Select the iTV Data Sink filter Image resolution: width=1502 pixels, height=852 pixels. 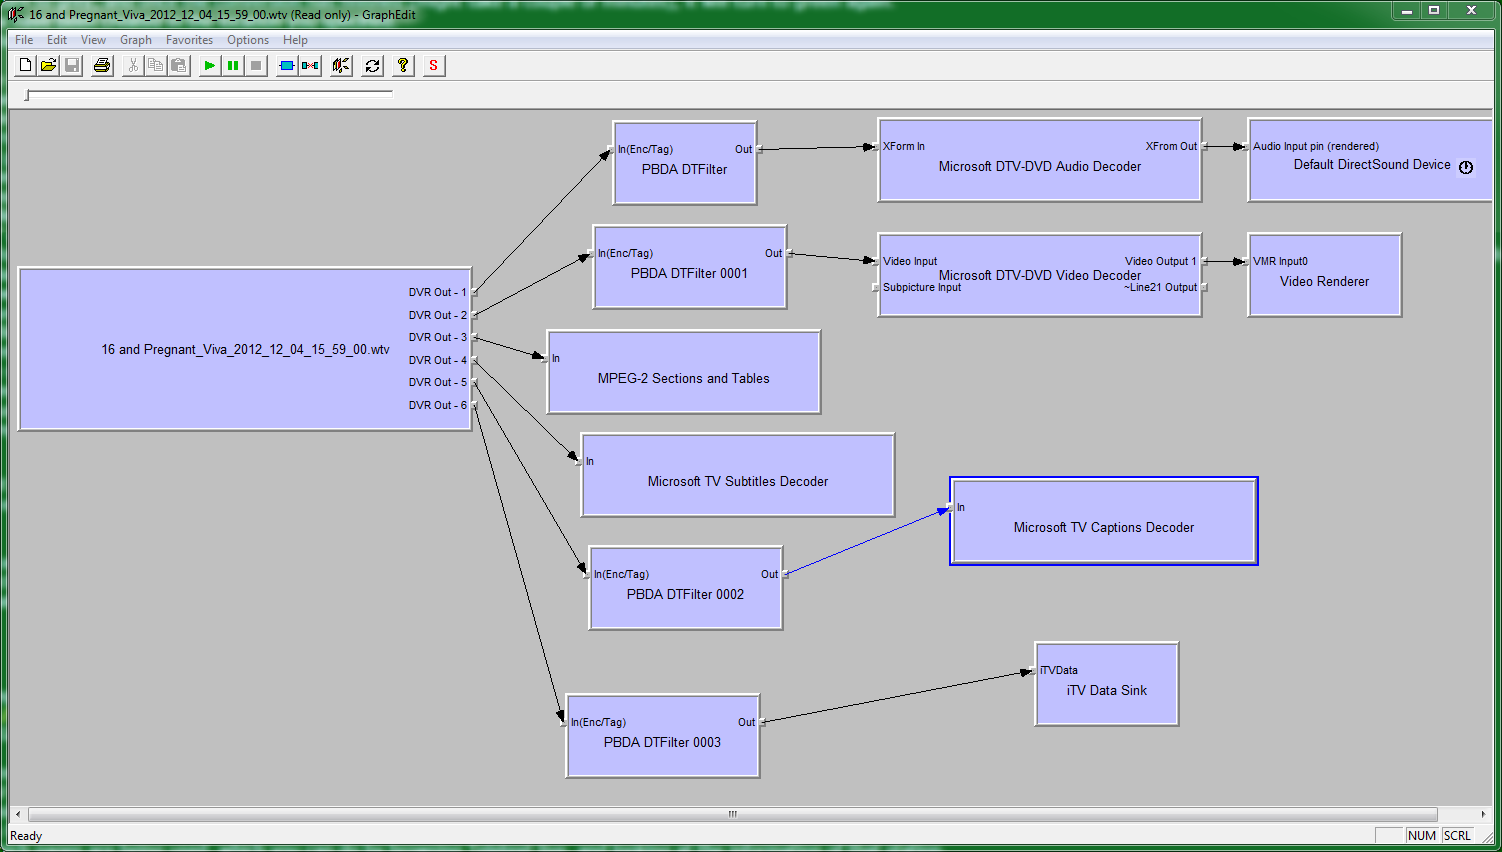coord(1107,684)
